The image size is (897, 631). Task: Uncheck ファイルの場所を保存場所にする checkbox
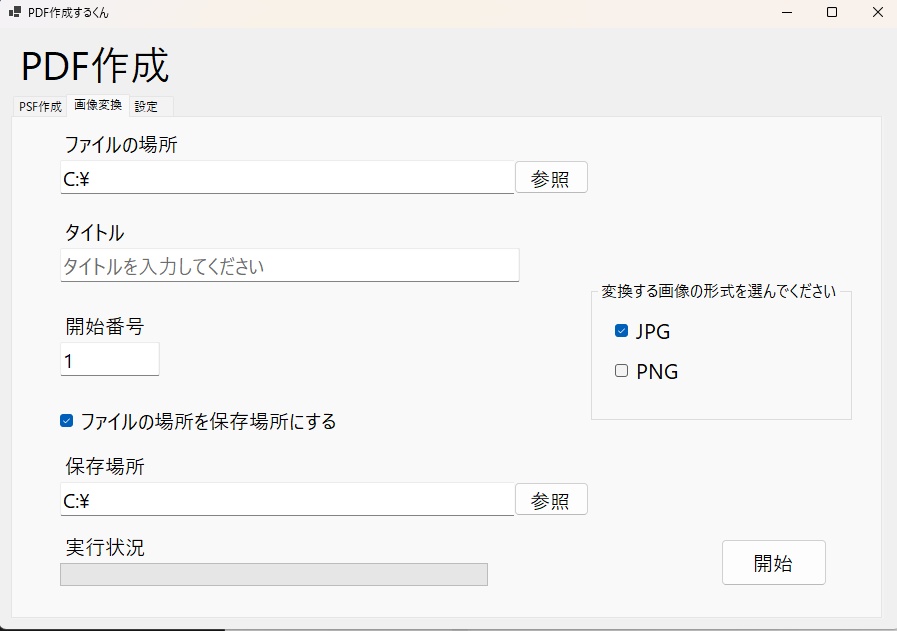[x=67, y=421]
